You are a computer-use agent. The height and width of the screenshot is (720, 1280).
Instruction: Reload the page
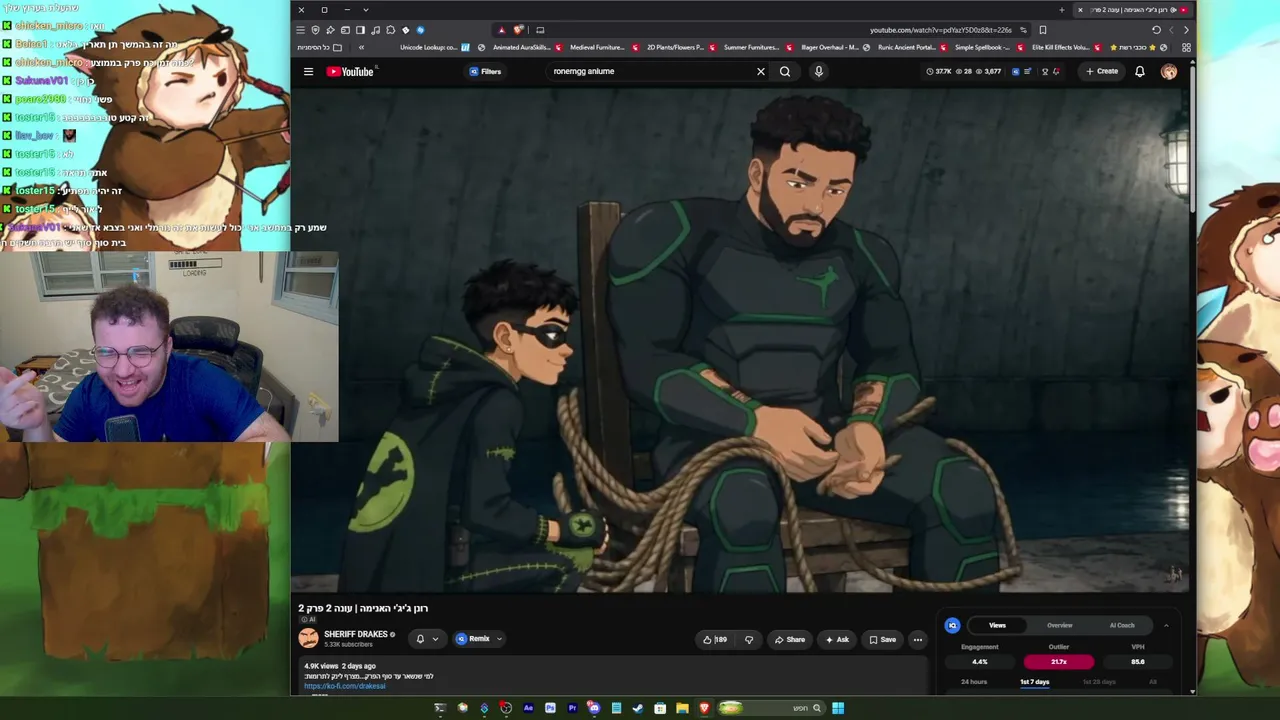pos(1156,30)
